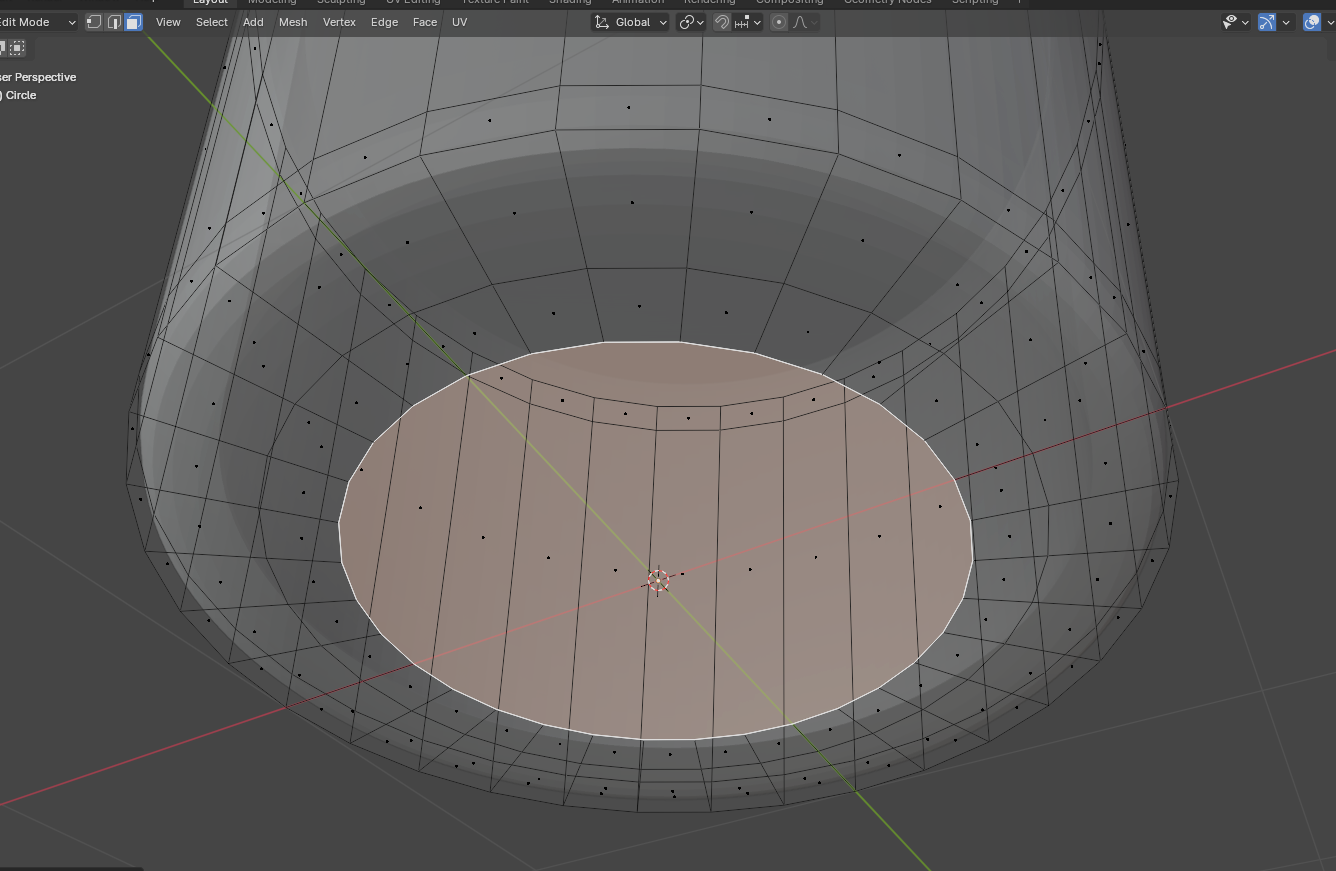The width and height of the screenshot is (1336, 871).
Task: Open the snapping options dropdown
Action: point(748,22)
